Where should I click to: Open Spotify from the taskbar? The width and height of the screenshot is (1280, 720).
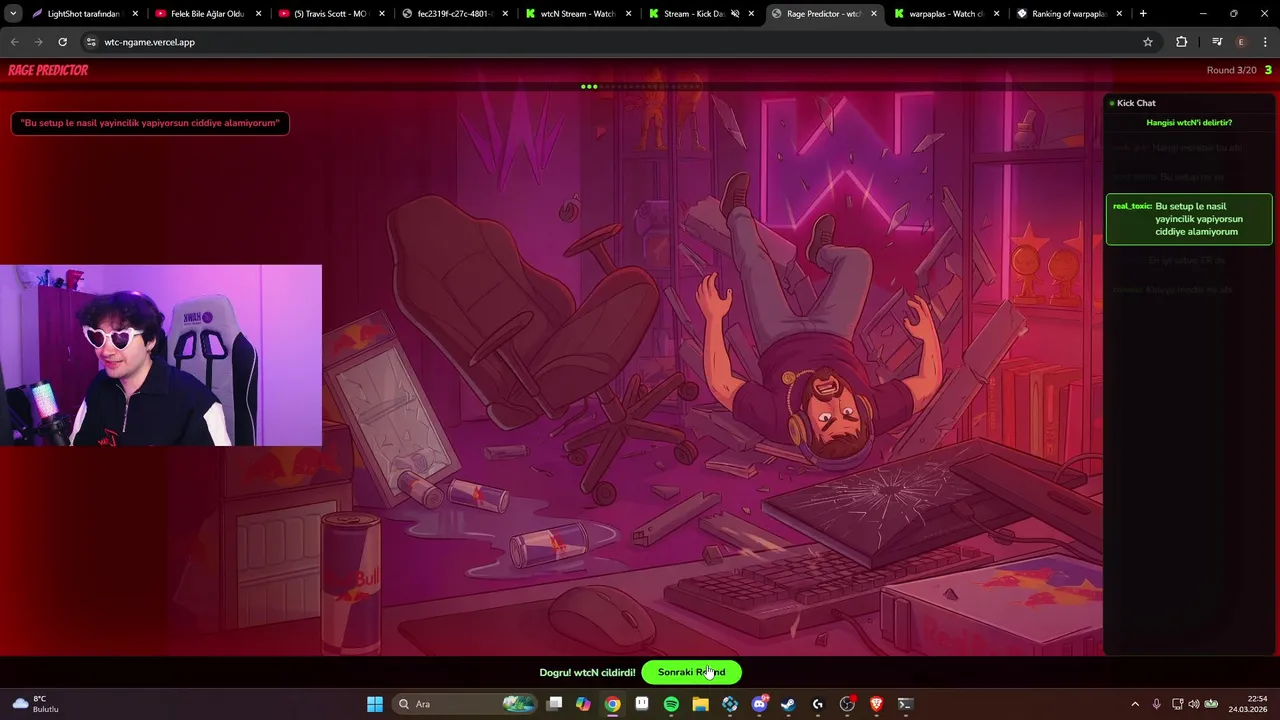pos(671,704)
